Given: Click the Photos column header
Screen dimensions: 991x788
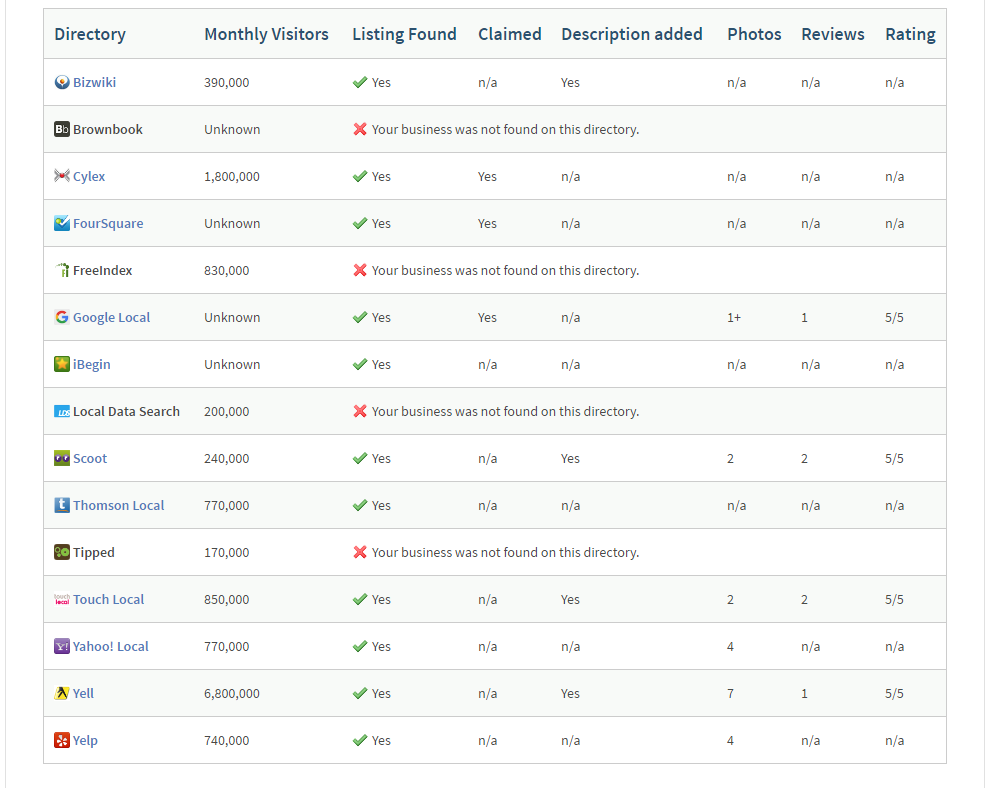Looking at the screenshot, I should tap(754, 34).
